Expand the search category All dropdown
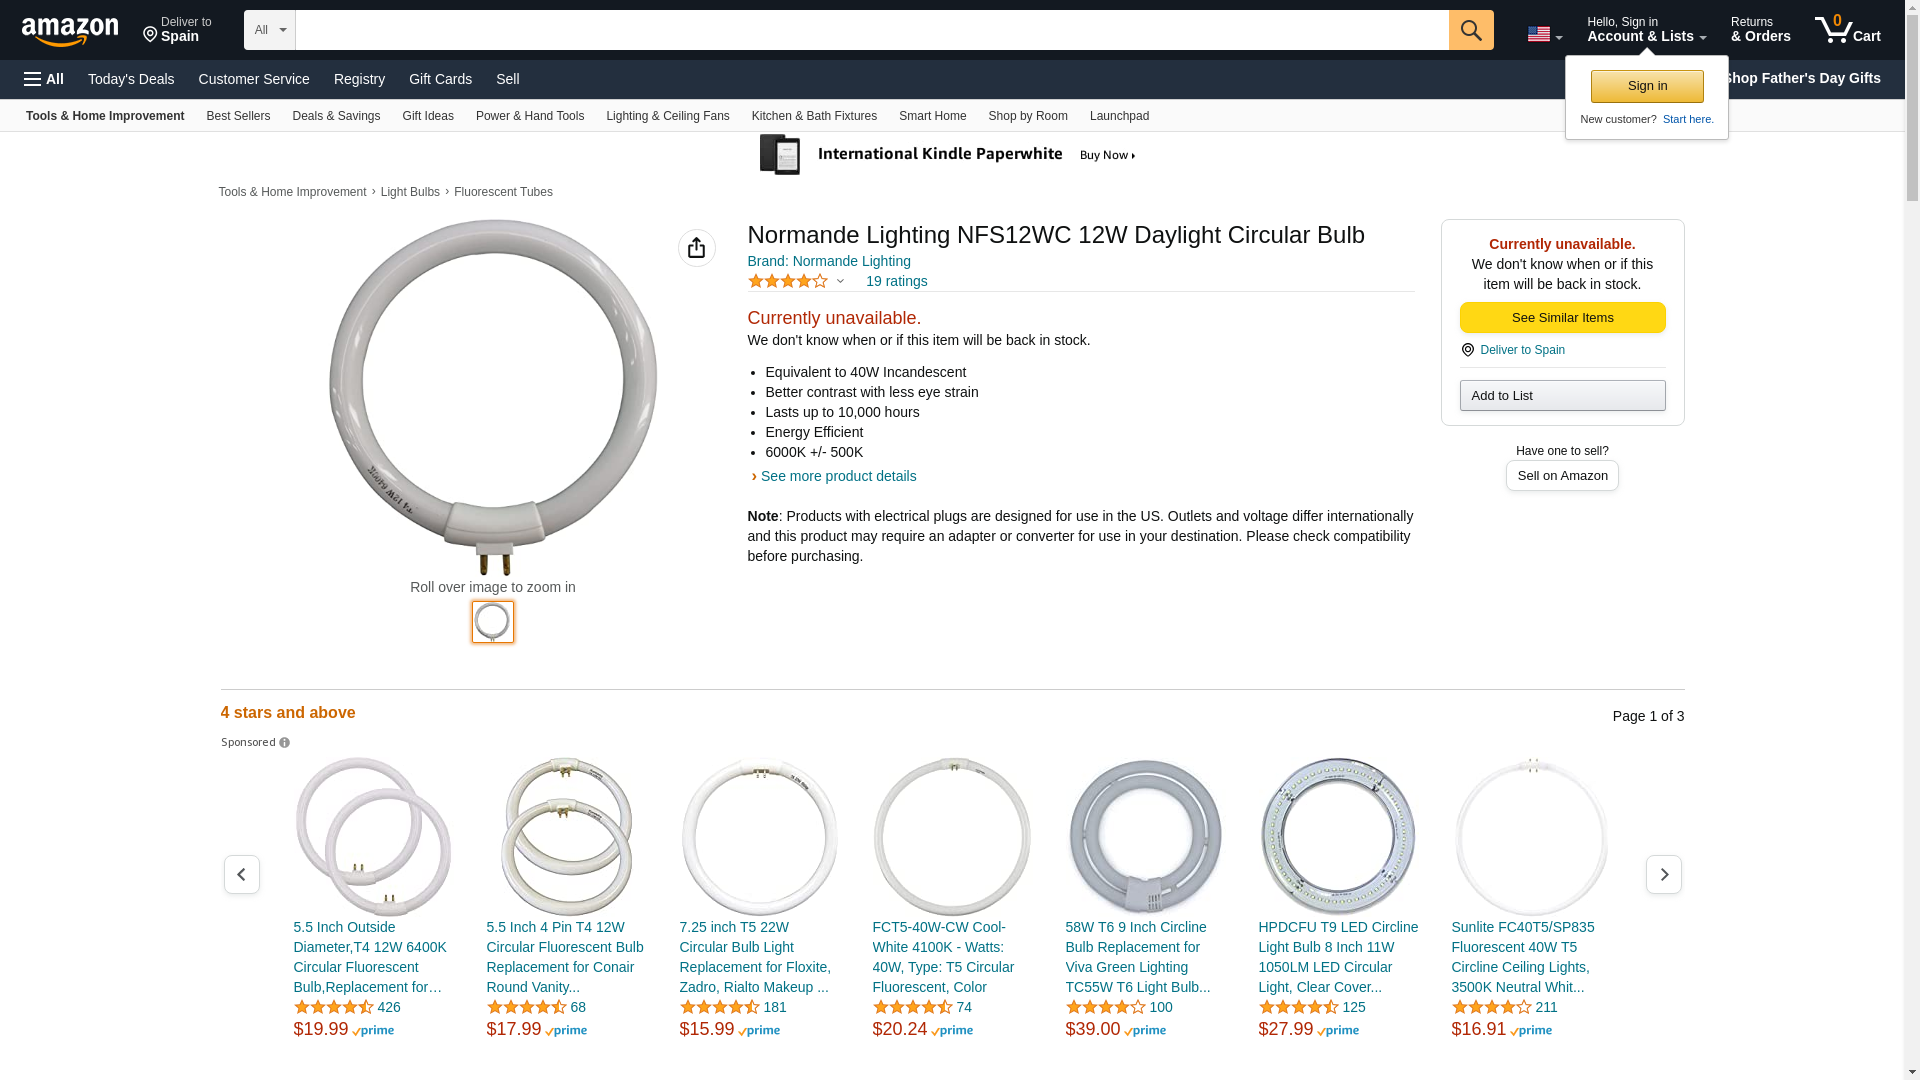This screenshot has width=1920, height=1080. pos(269,30)
